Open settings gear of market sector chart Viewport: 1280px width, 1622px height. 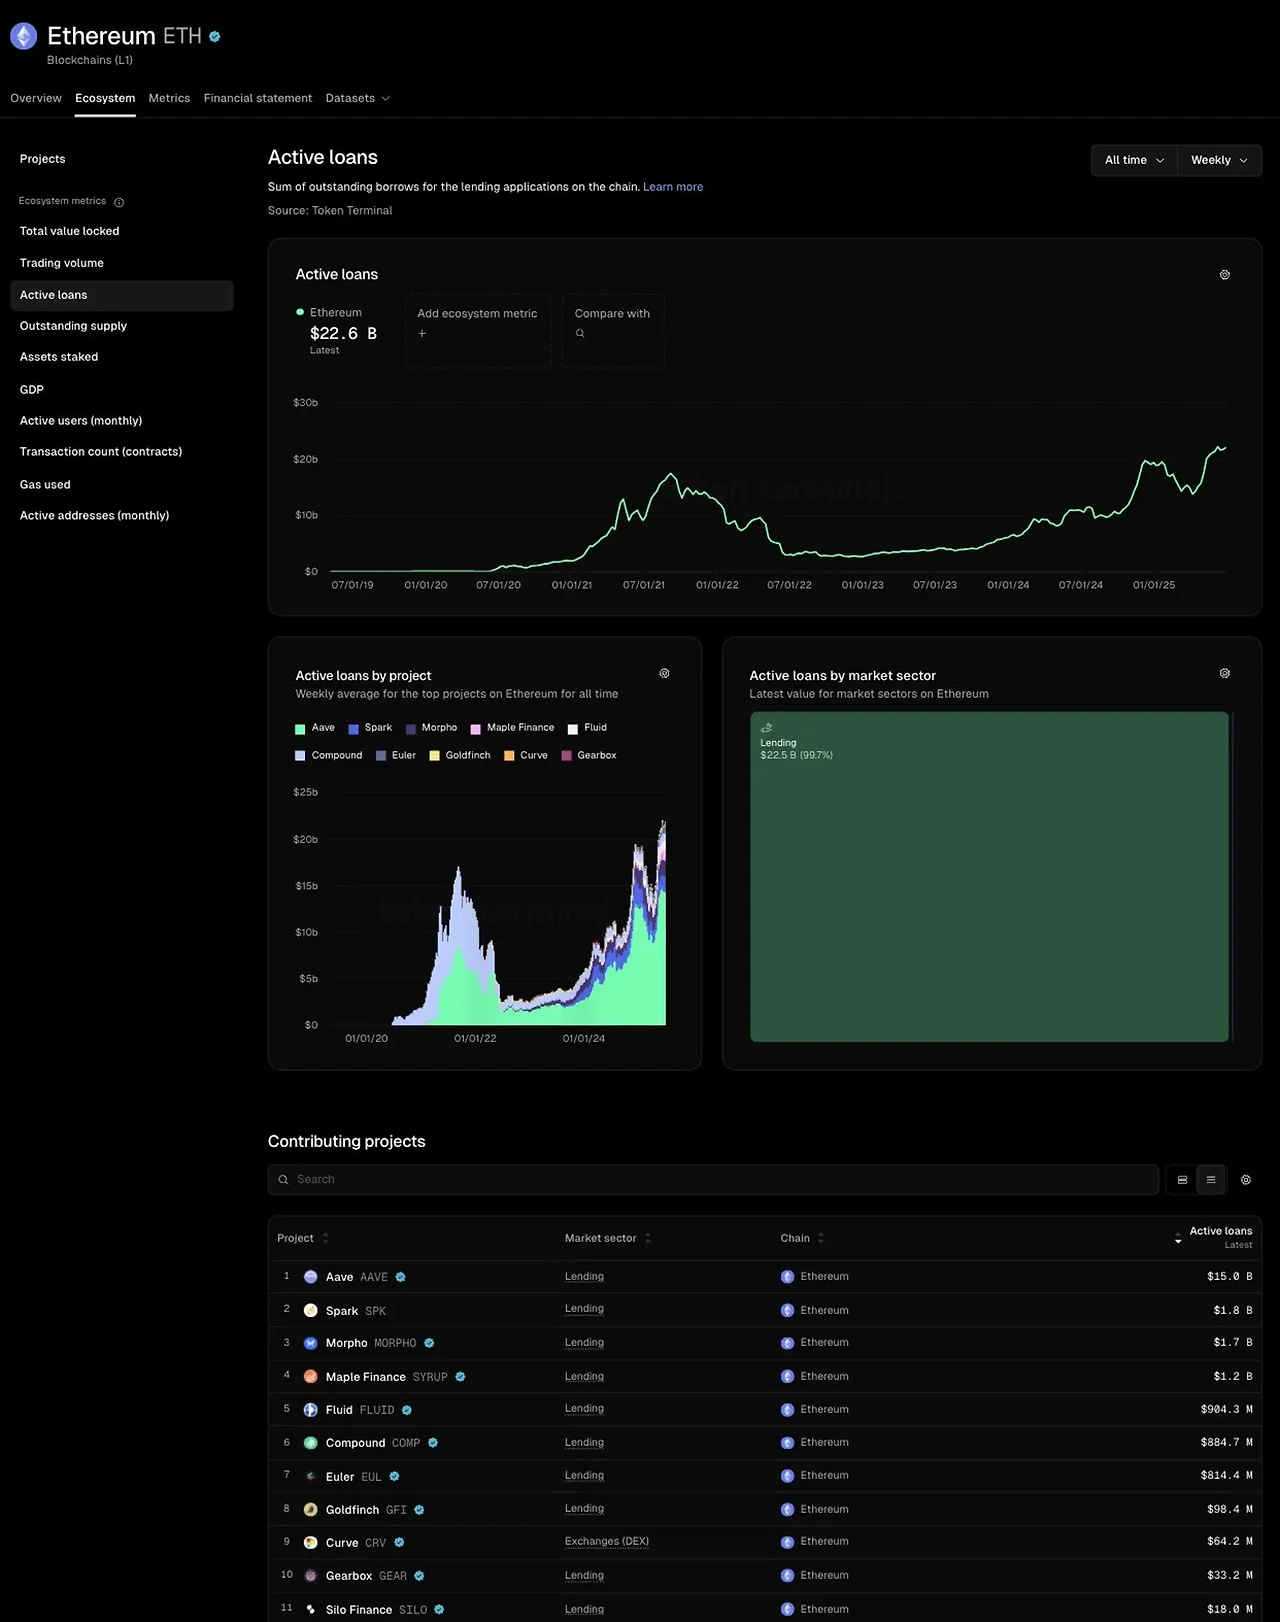click(x=1224, y=673)
